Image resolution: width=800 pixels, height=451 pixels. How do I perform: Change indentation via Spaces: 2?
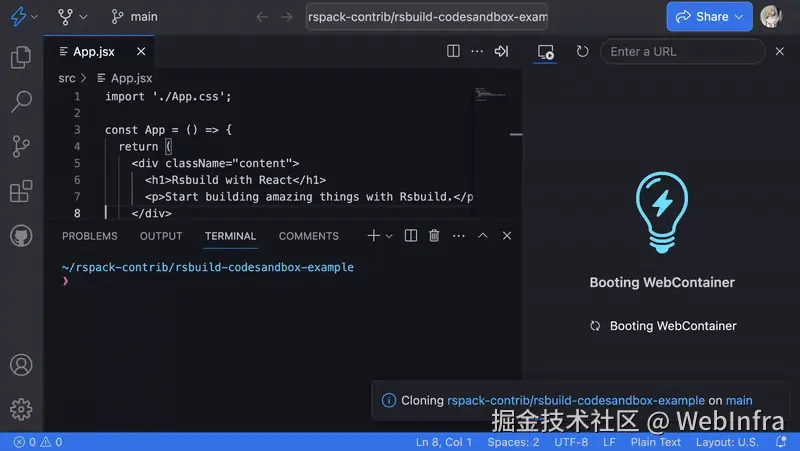coord(513,442)
